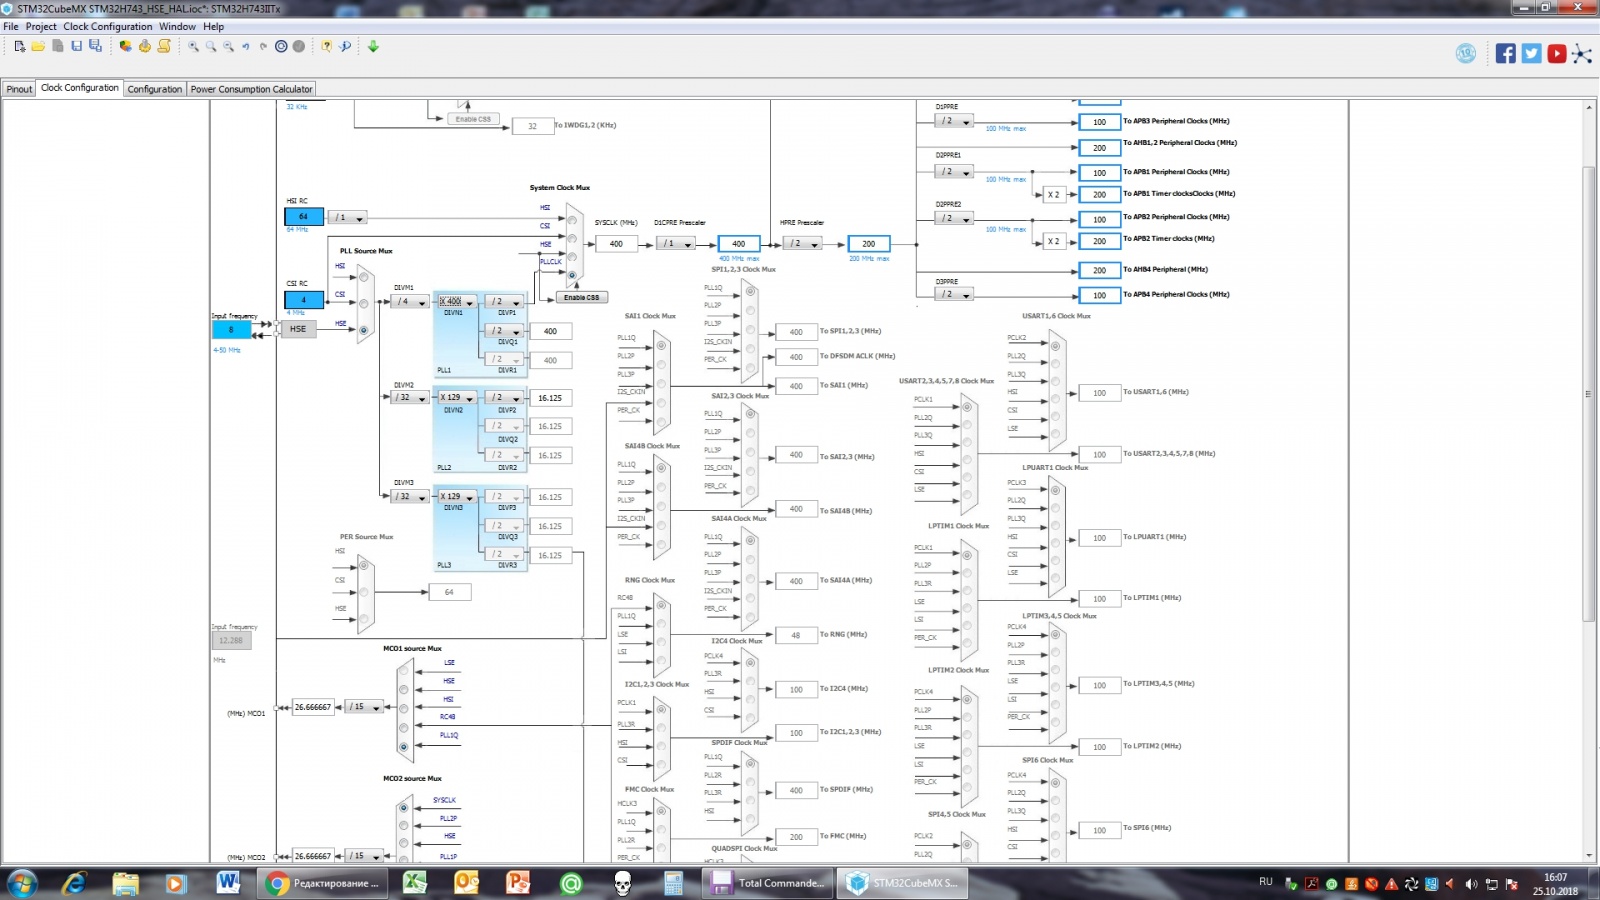Image resolution: width=1600 pixels, height=900 pixels.
Task: Select HSE in the PLL Source Mux
Action: click(x=364, y=330)
